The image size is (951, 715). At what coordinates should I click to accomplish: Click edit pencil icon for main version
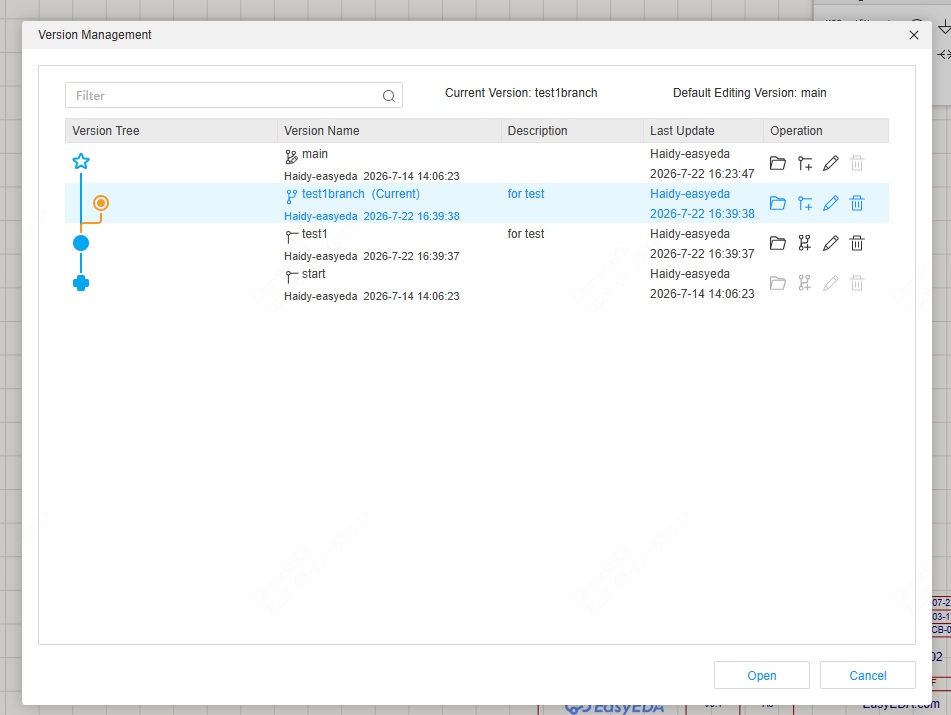[831, 163]
